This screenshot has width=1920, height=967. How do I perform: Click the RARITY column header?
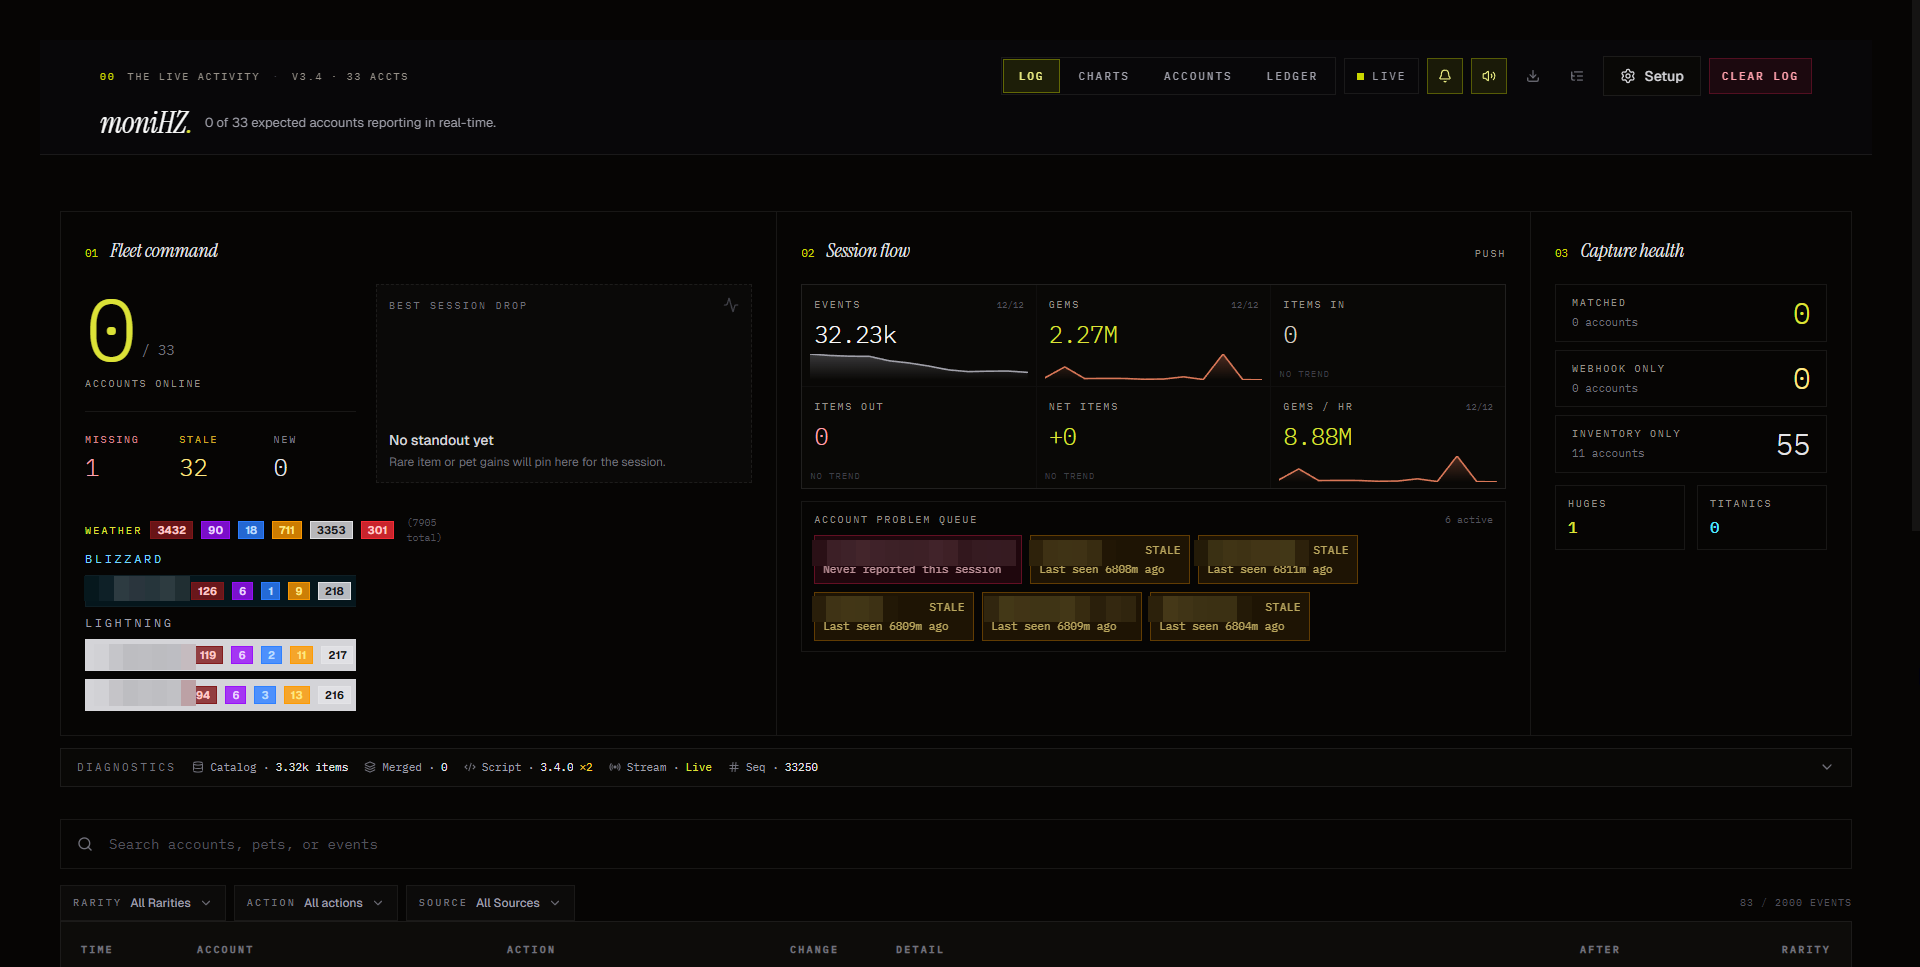point(1806,950)
